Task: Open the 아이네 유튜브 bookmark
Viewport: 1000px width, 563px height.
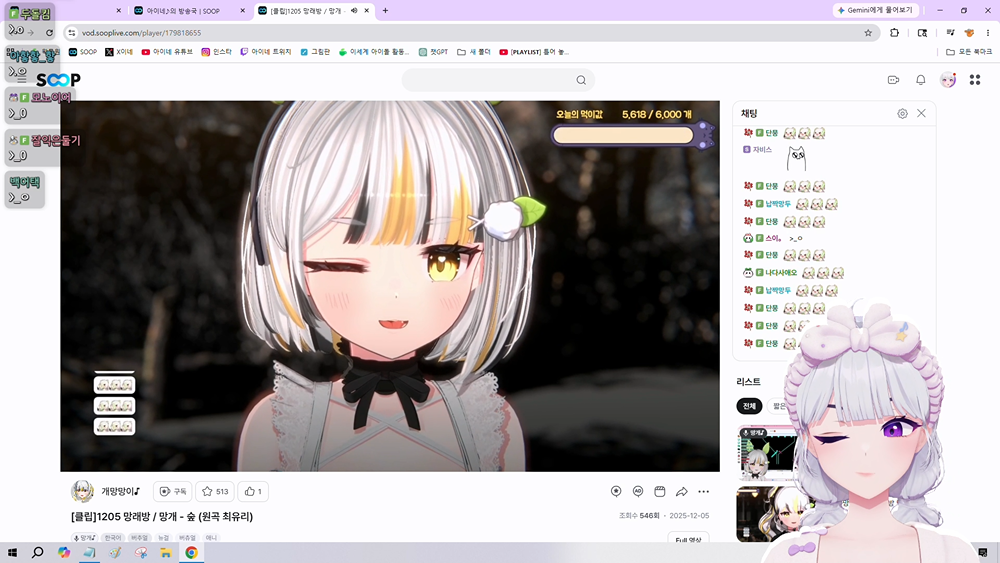Action: tap(167, 52)
